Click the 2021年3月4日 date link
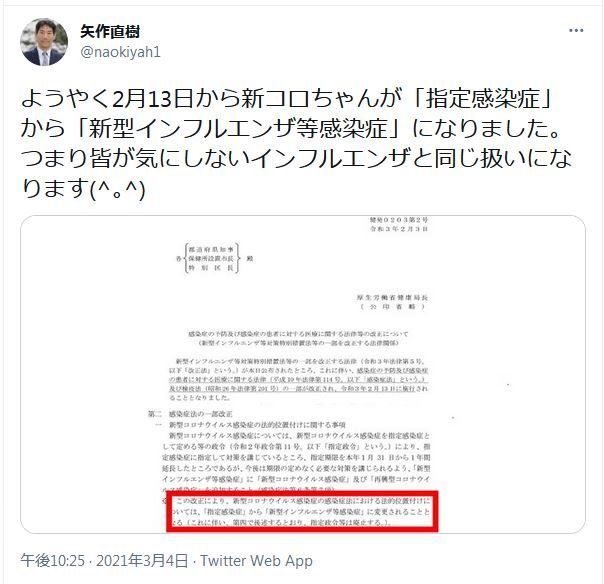 (142, 561)
